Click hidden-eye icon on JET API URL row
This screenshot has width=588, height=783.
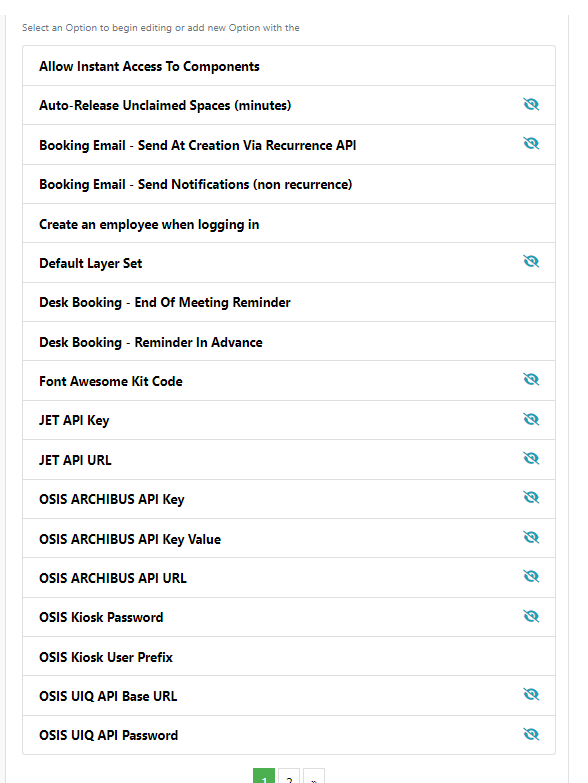coord(531,458)
